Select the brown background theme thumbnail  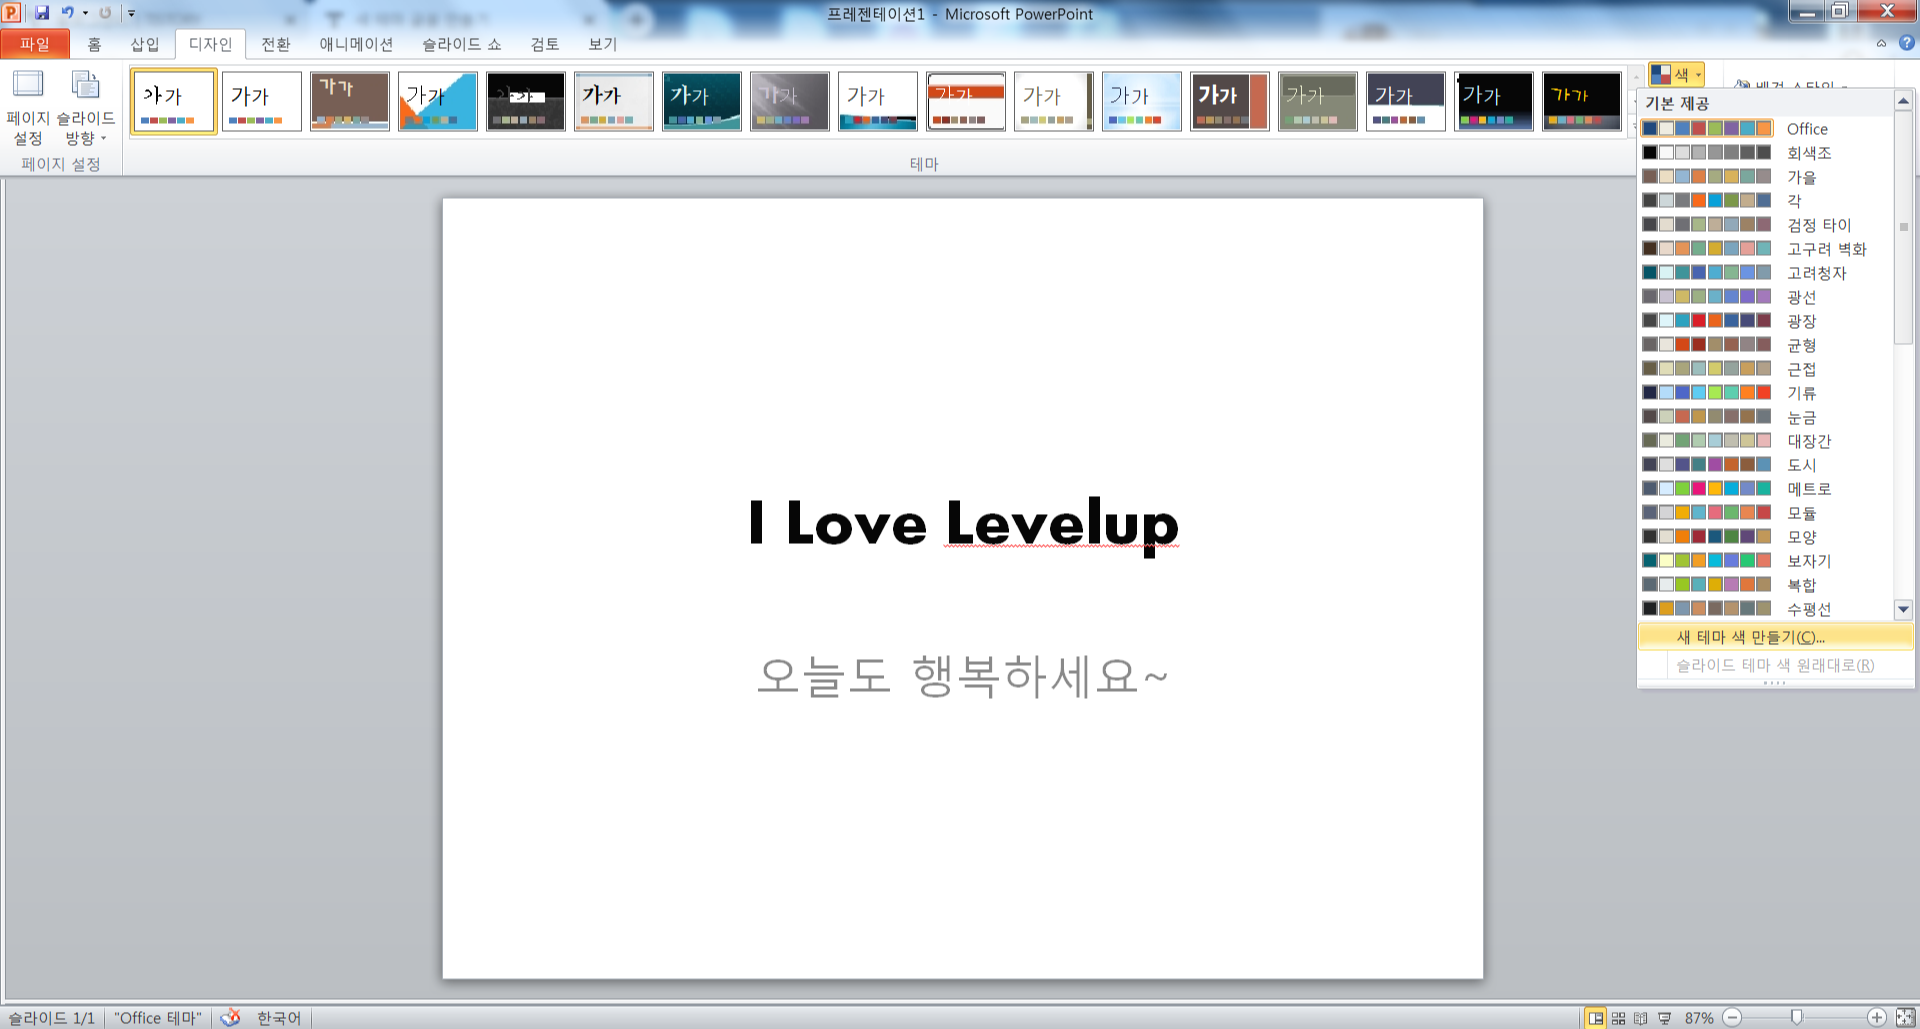point(349,101)
